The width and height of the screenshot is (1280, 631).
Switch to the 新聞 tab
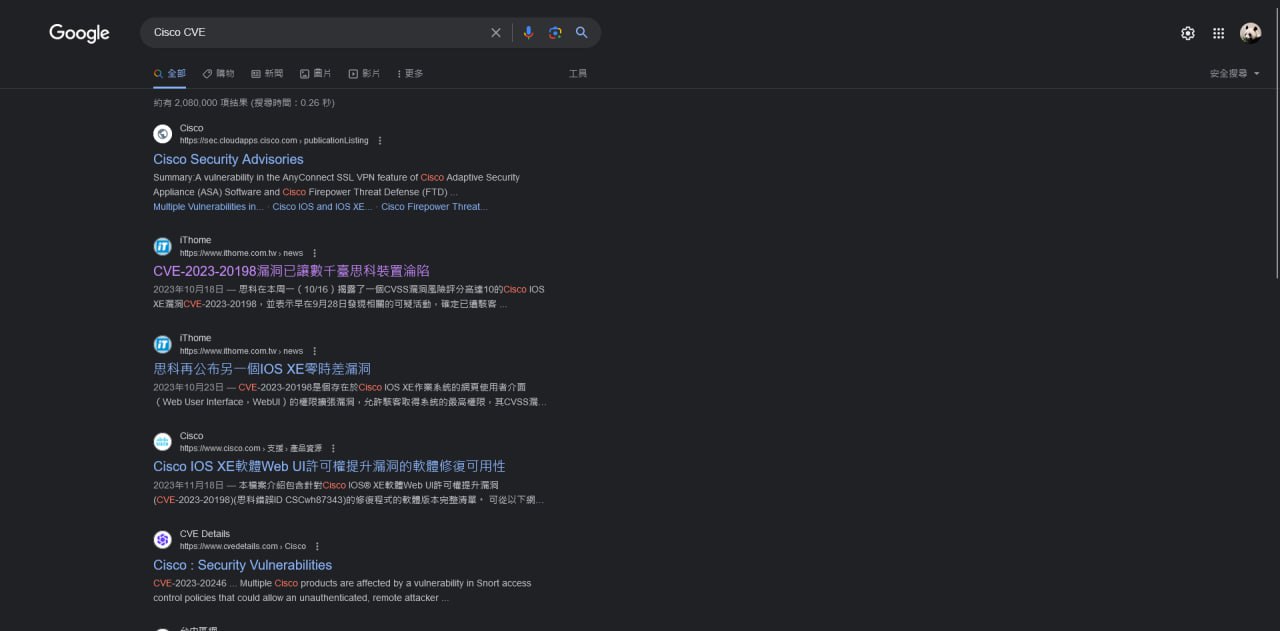[267, 73]
